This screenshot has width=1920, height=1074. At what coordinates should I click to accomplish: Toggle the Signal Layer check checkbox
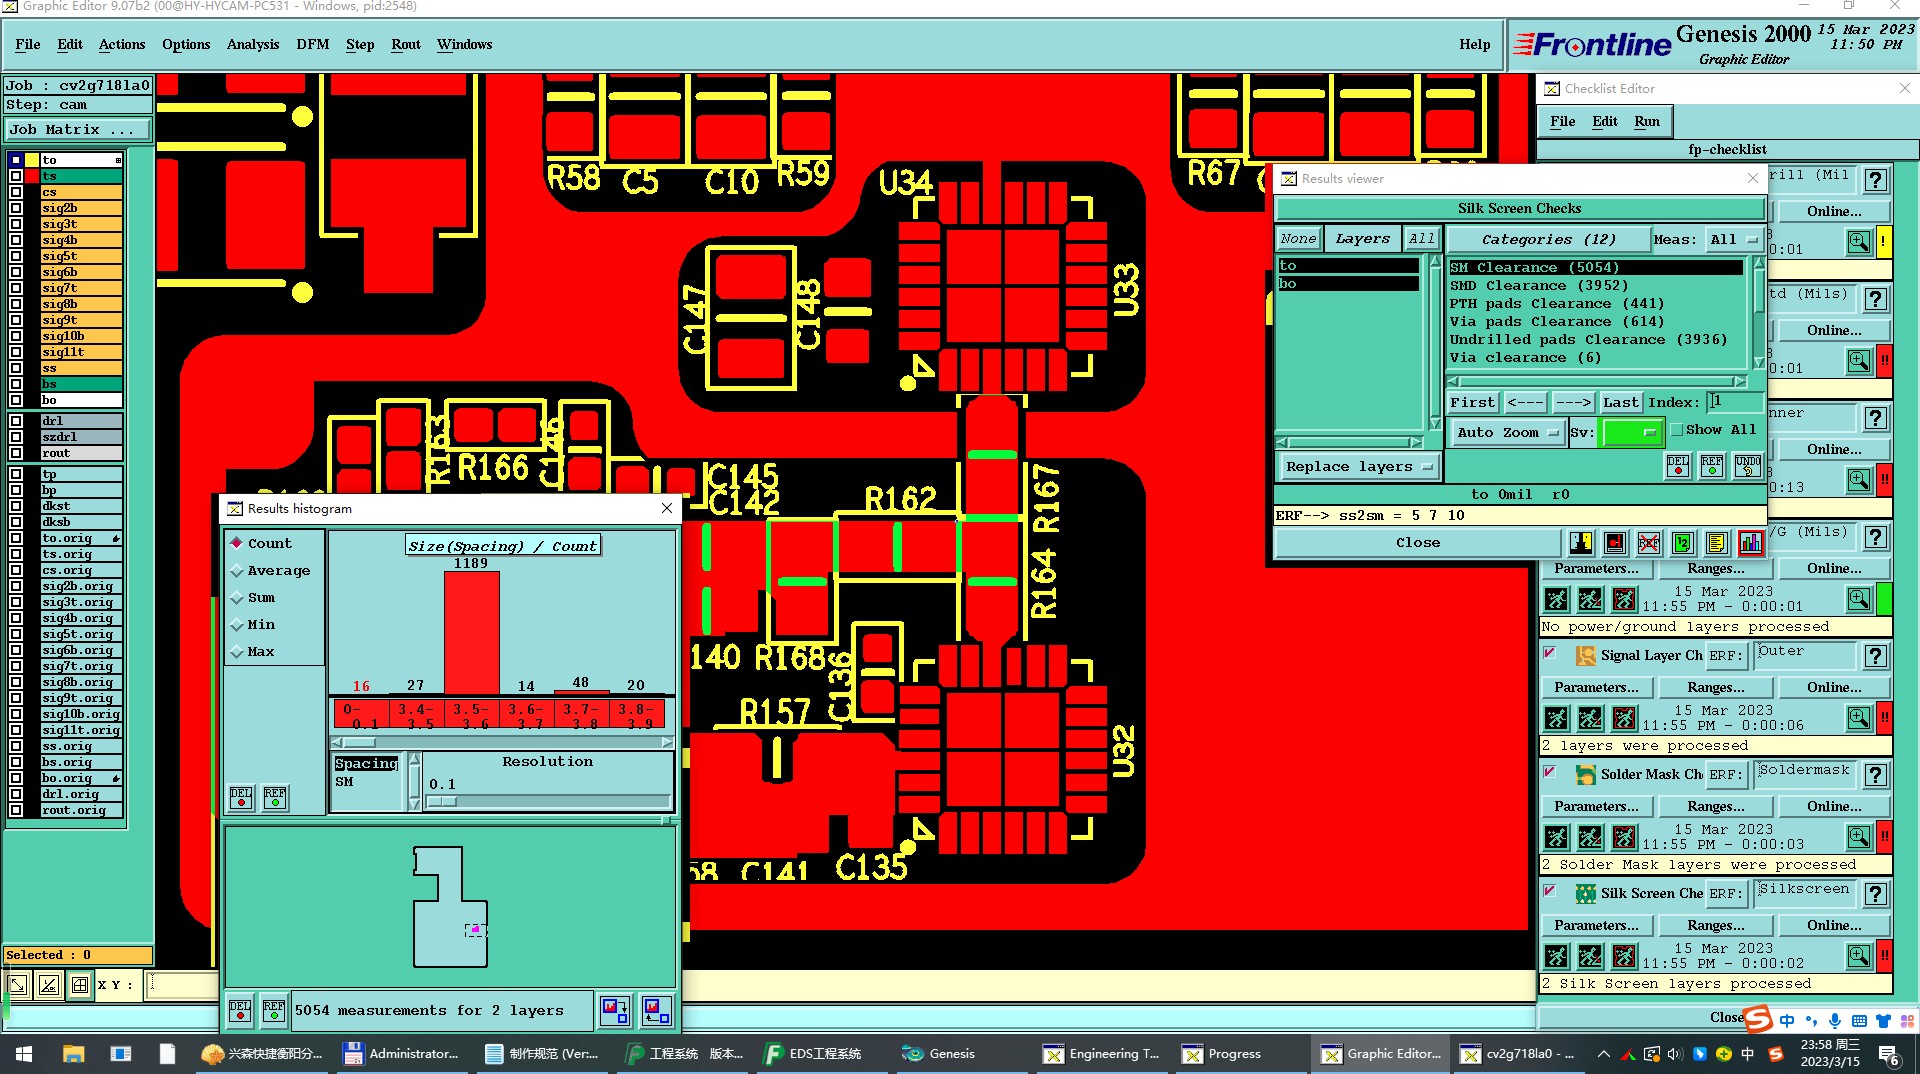[x=1550, y=653]
